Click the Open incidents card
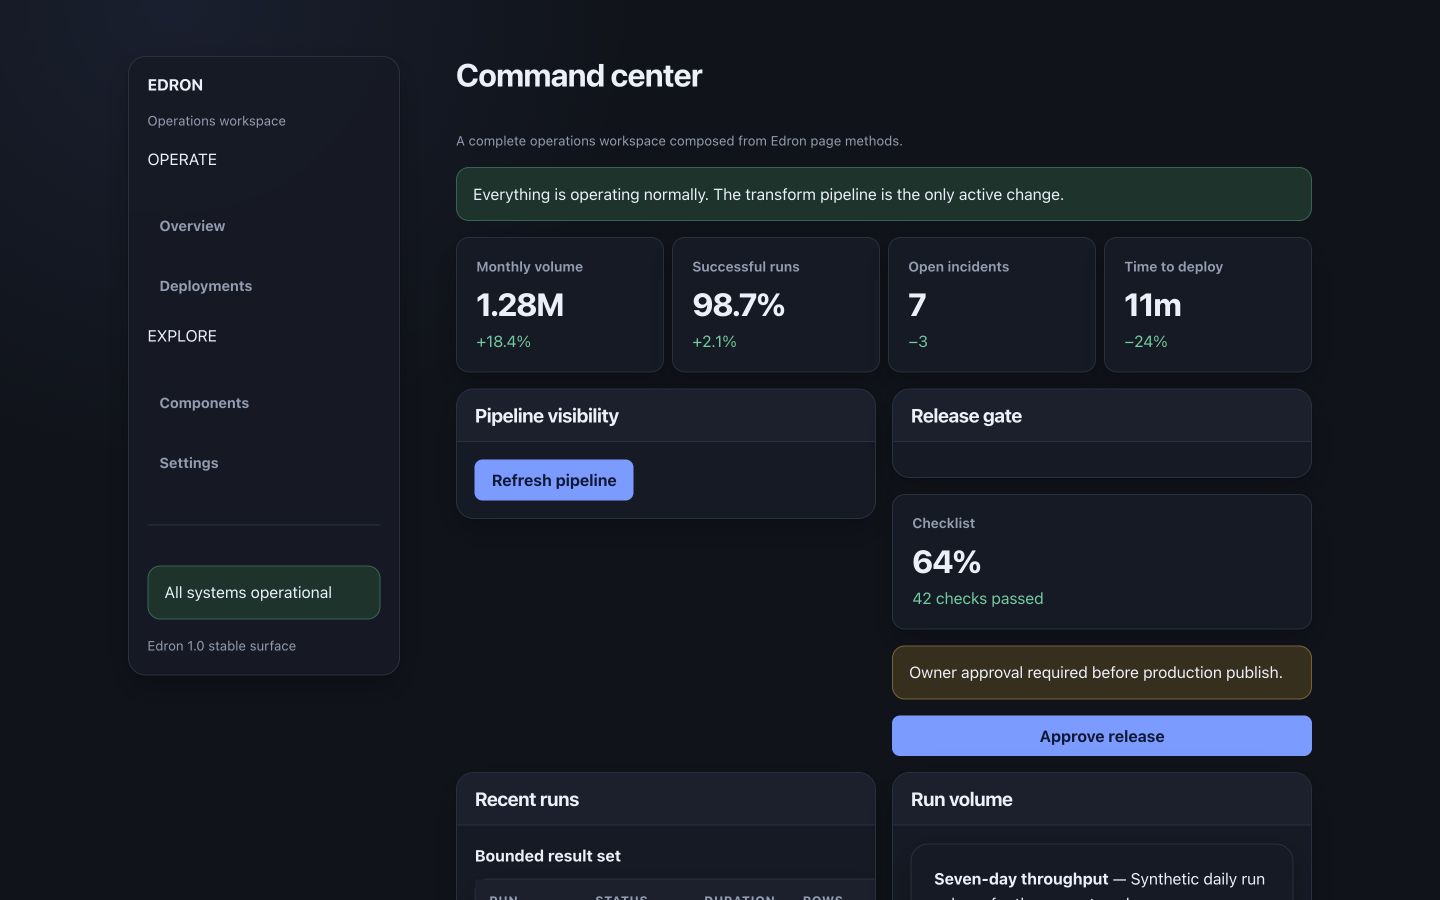The width and height of the screenshot is (1440, 900). (x=992, y=305)
